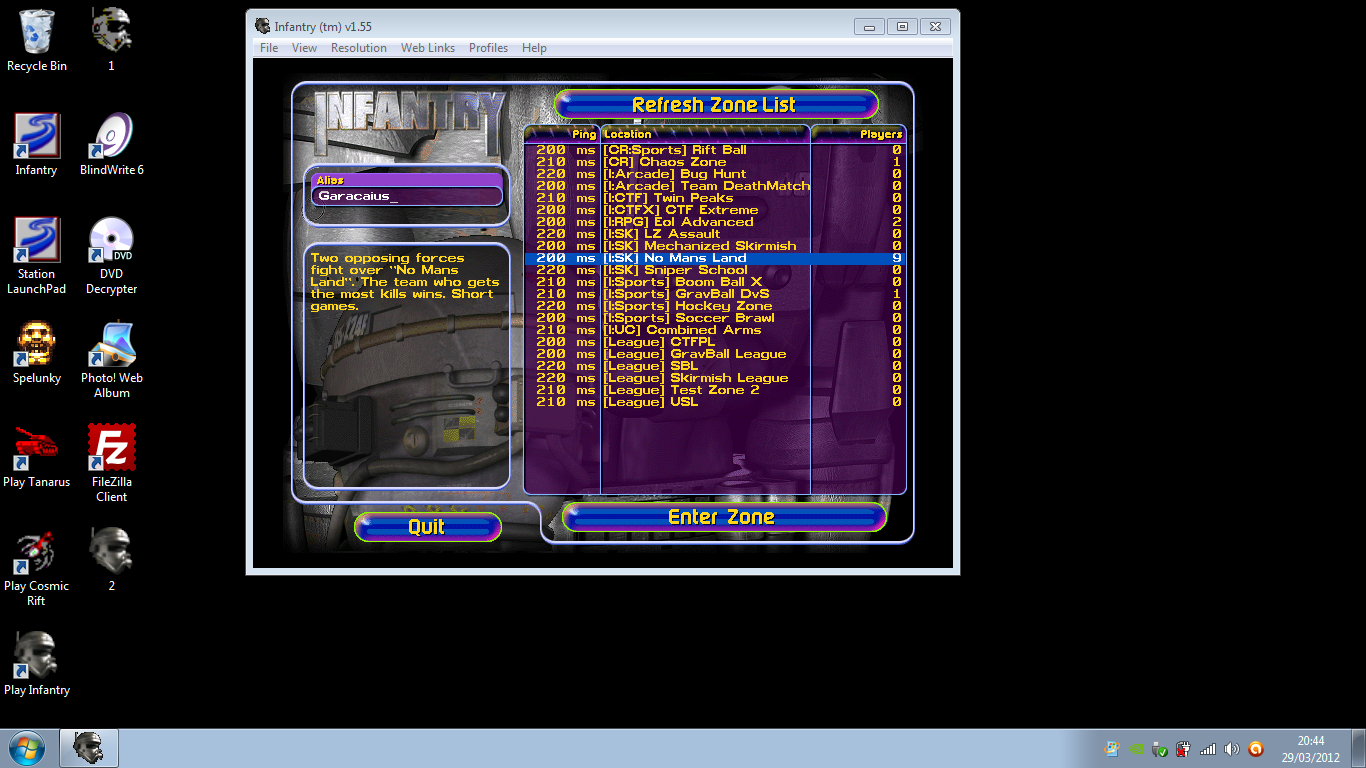The image size is (1366, 768).
Task: Open the DVD Decrypter desktop icon
Action: tap(111, 241)
